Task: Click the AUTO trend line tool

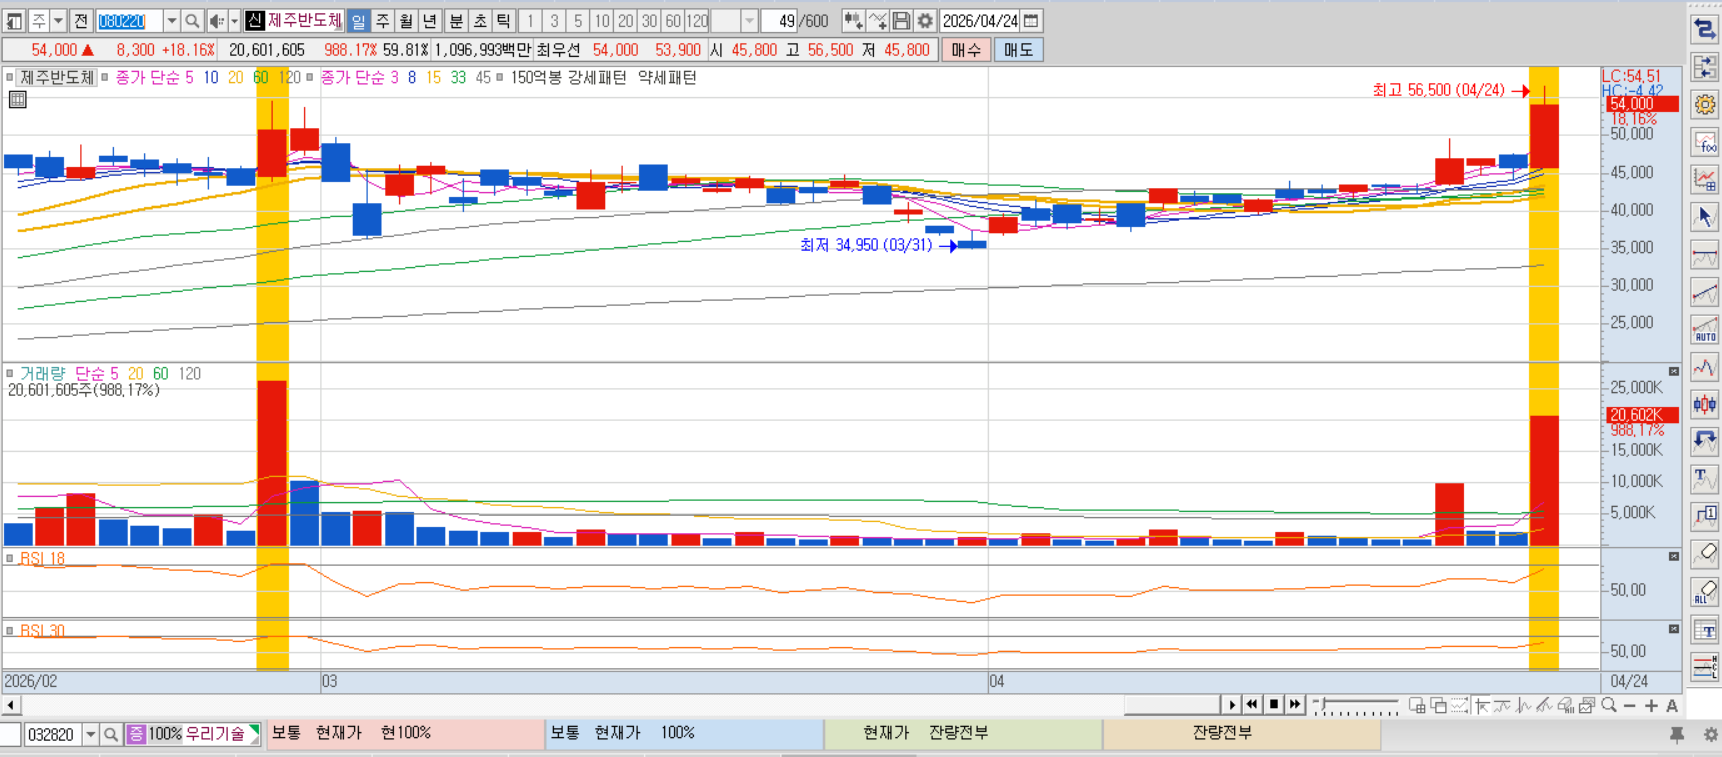Action: click(1704, 329)
